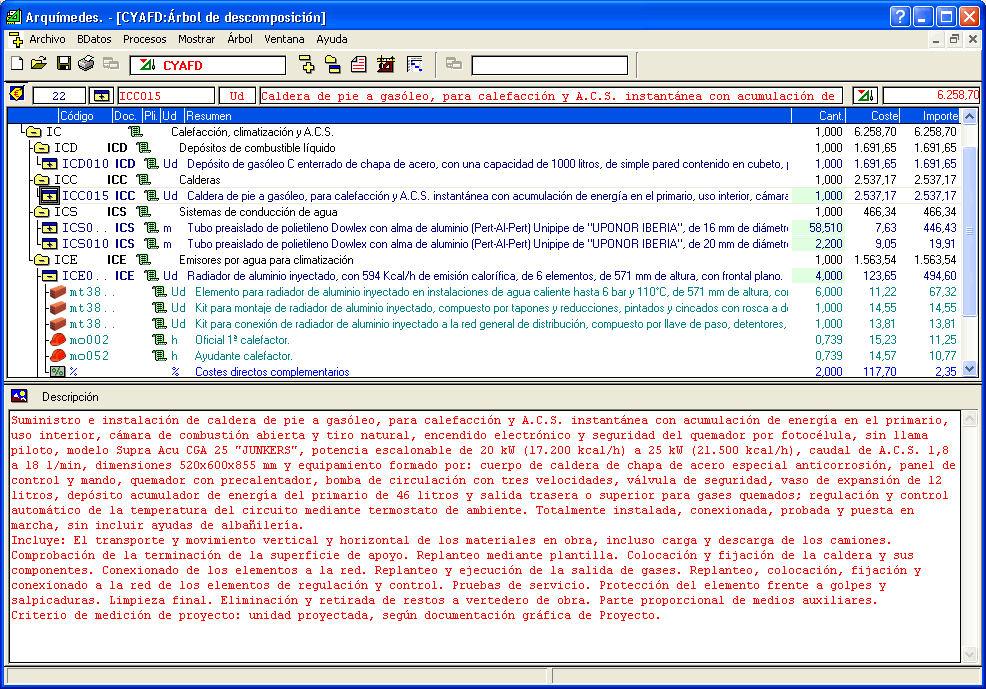Click the CYAFD database name field
Screen dimensions: 986x689
pos(208,65)
